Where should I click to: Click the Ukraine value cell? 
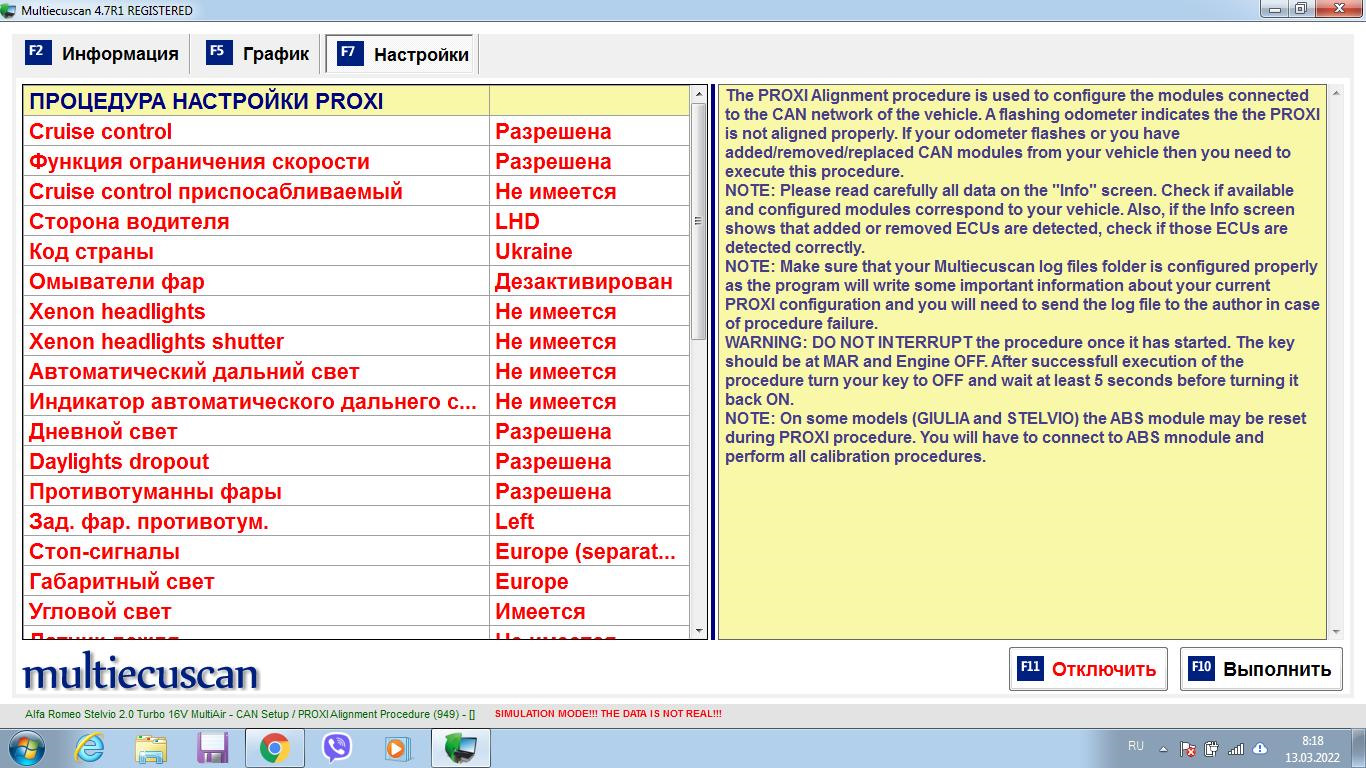click(x=590, y=251)
